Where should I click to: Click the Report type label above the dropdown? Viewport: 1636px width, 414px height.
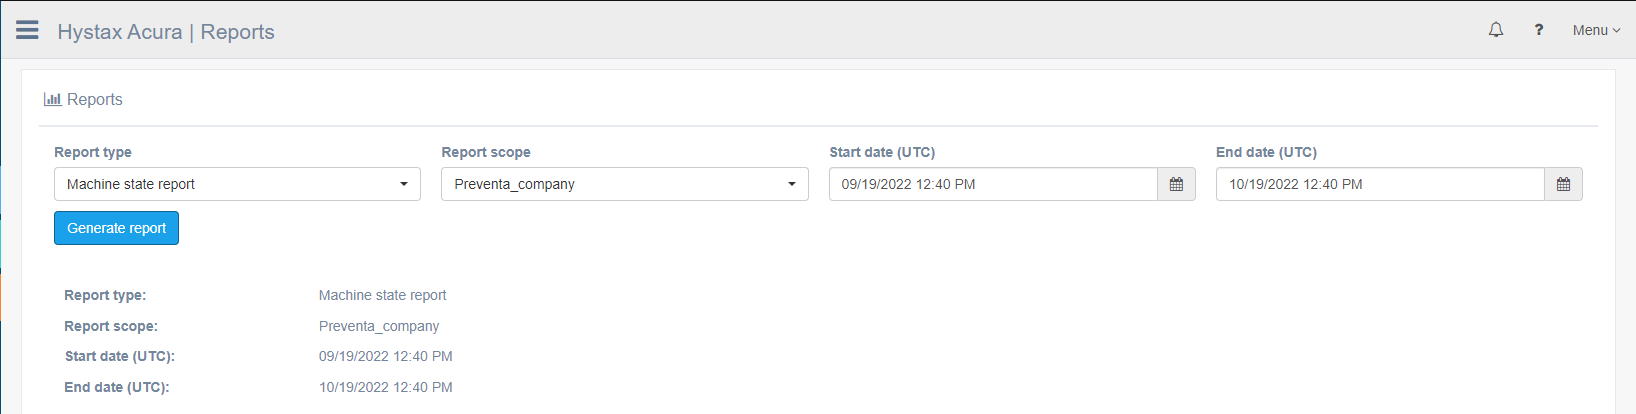click(93, 152)
